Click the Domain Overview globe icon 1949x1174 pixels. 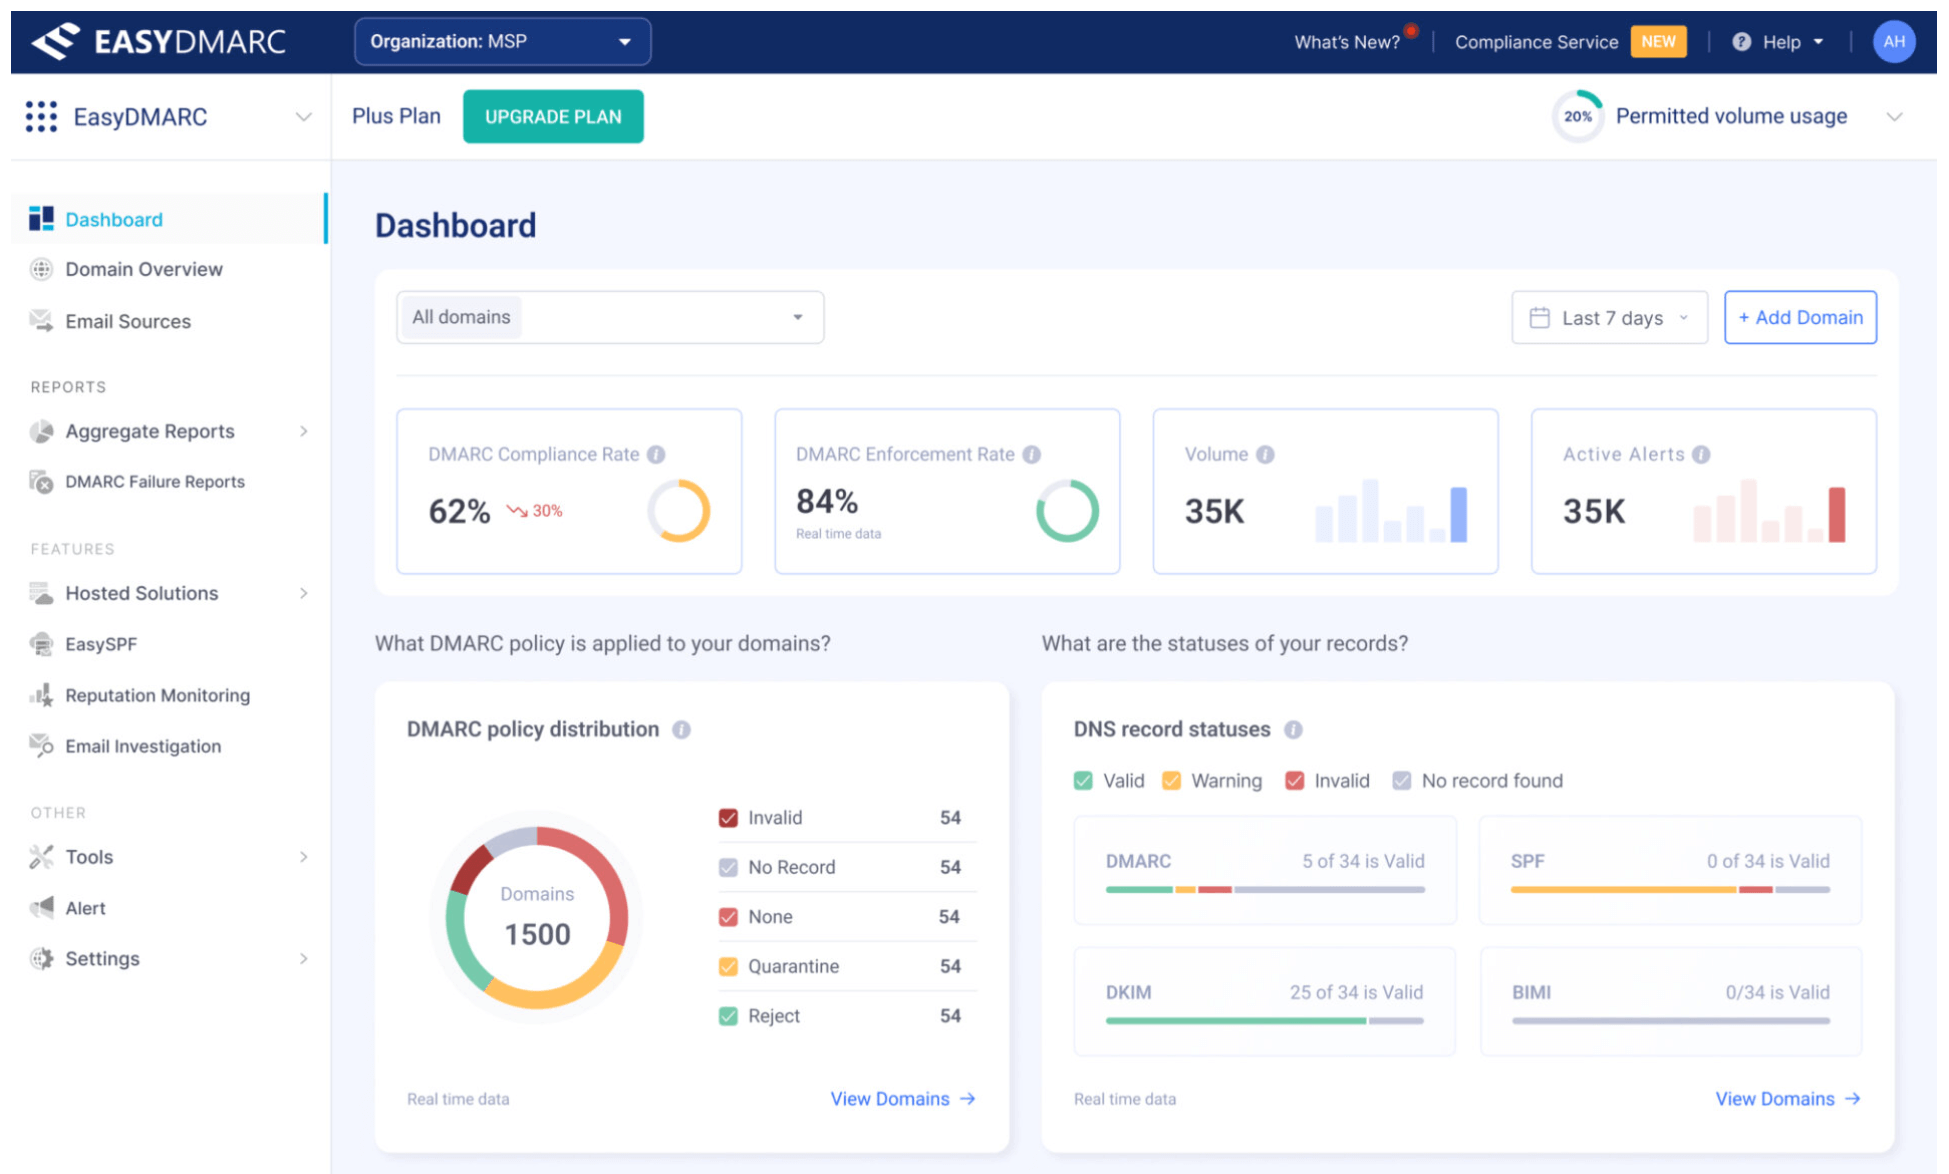(41, 269)
